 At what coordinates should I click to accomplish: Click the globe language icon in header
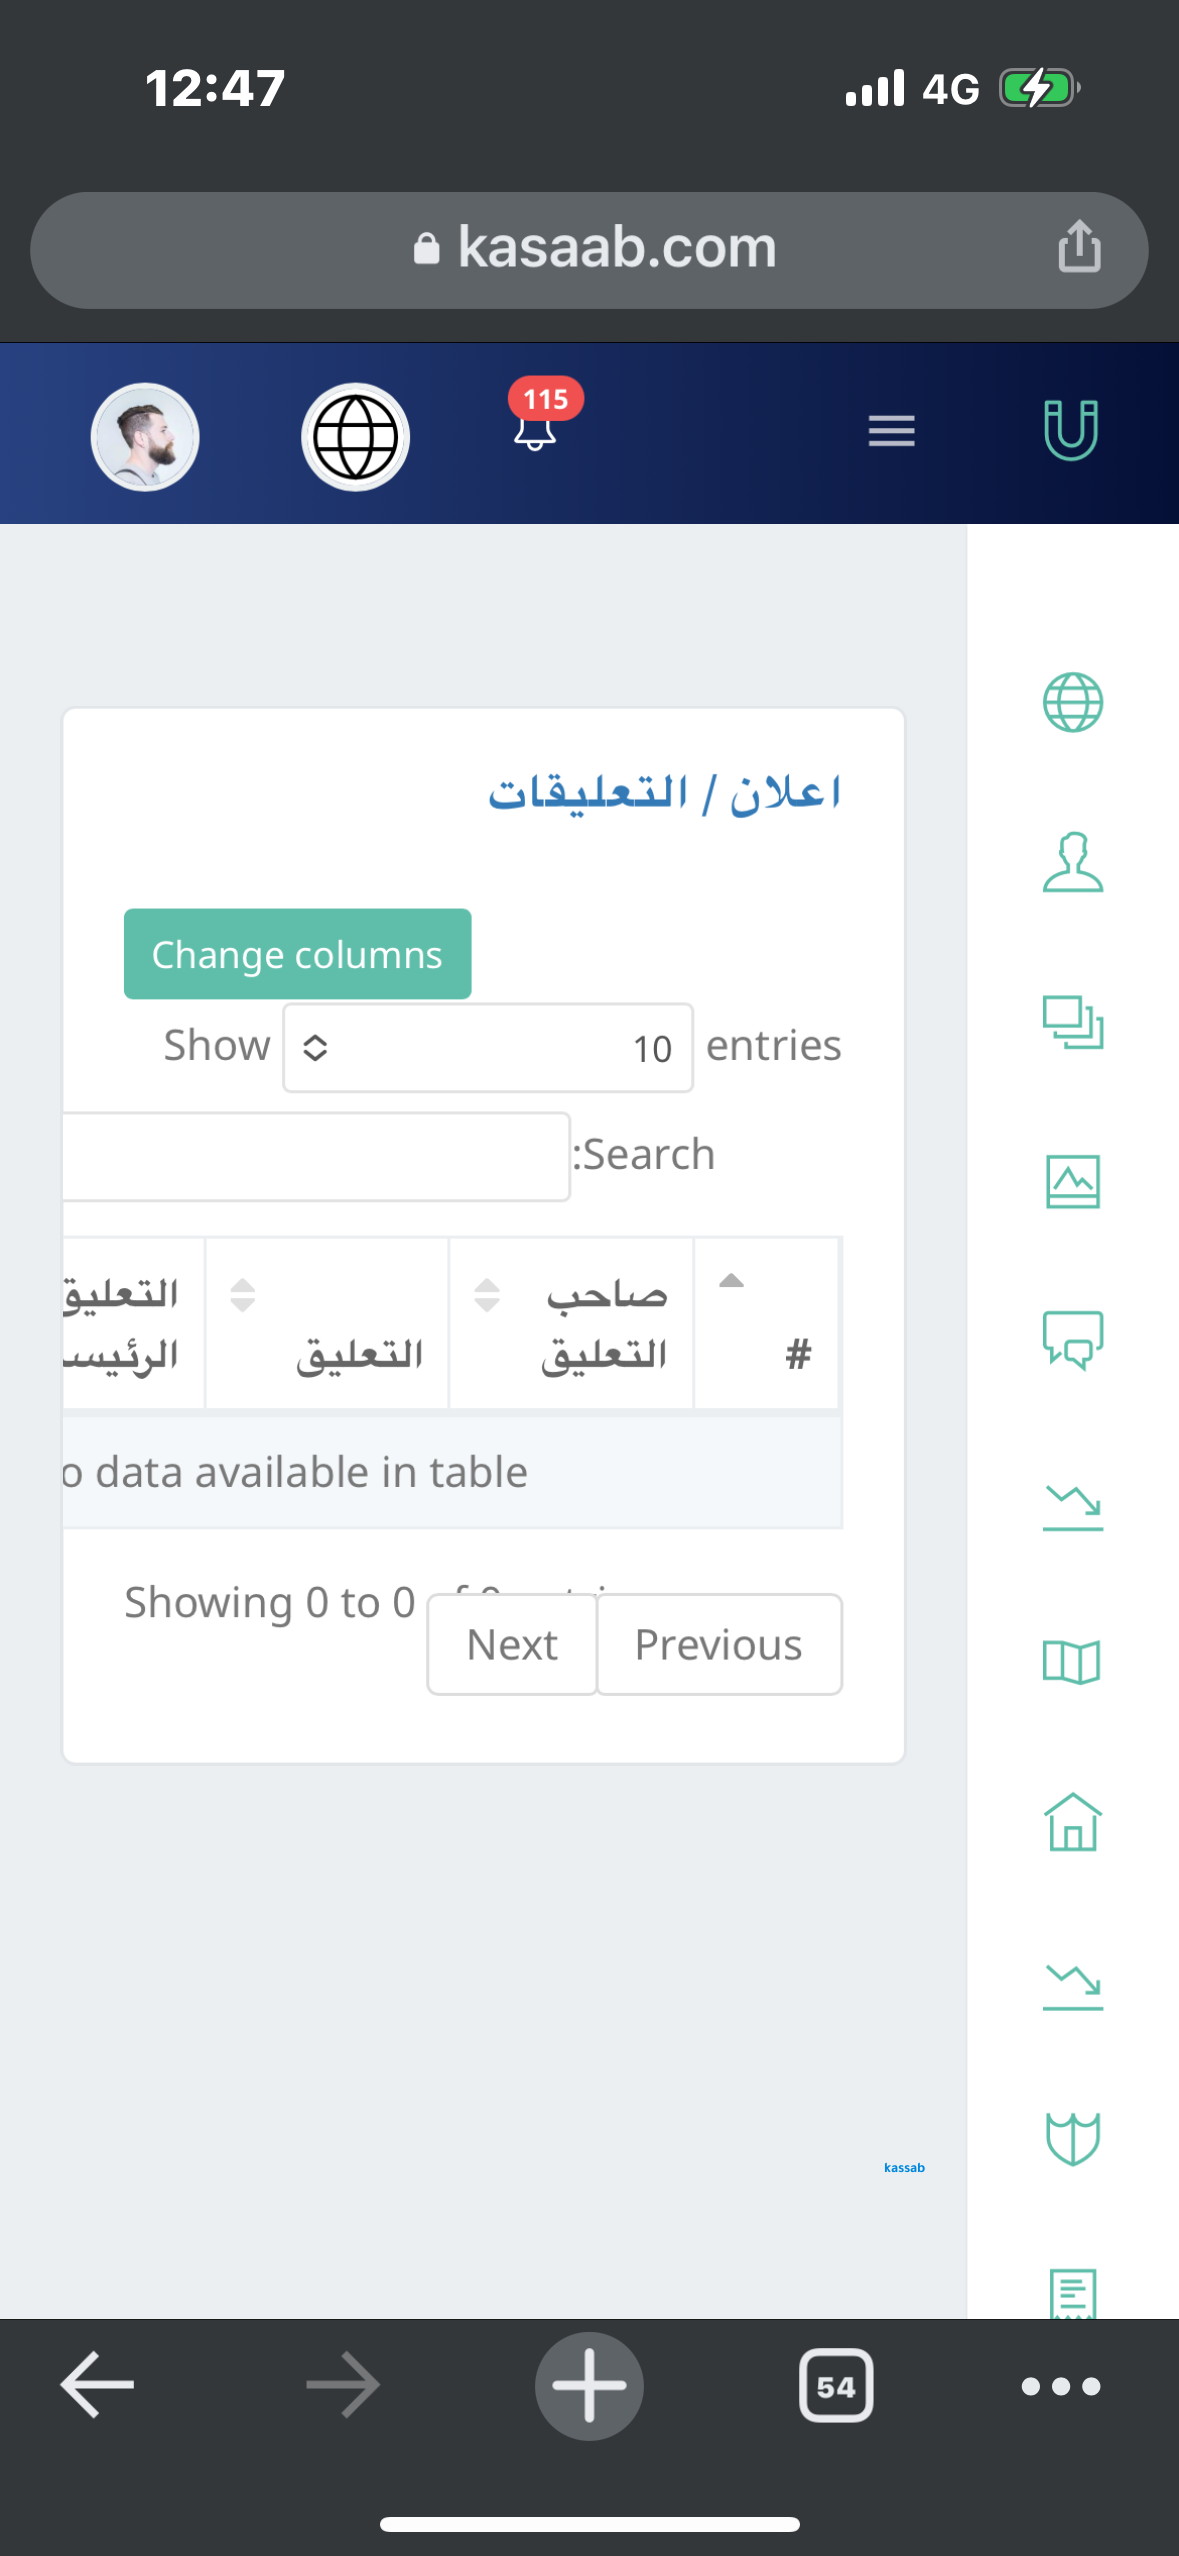coord(355,437)
